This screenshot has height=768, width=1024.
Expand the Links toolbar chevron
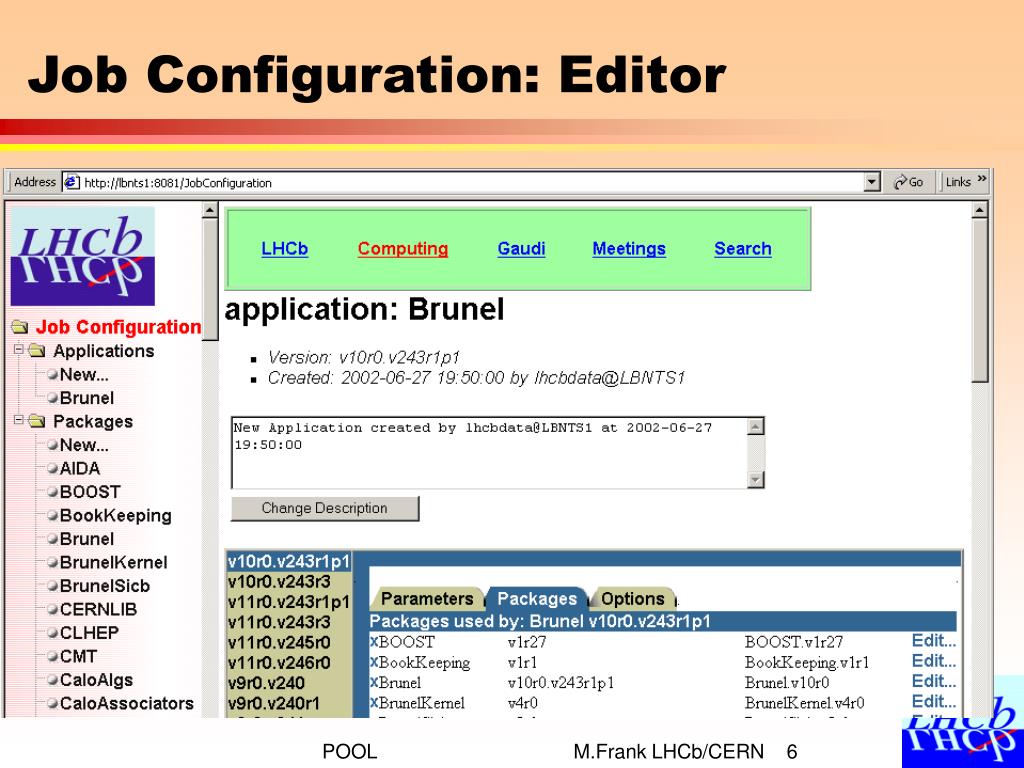(982, 179)
